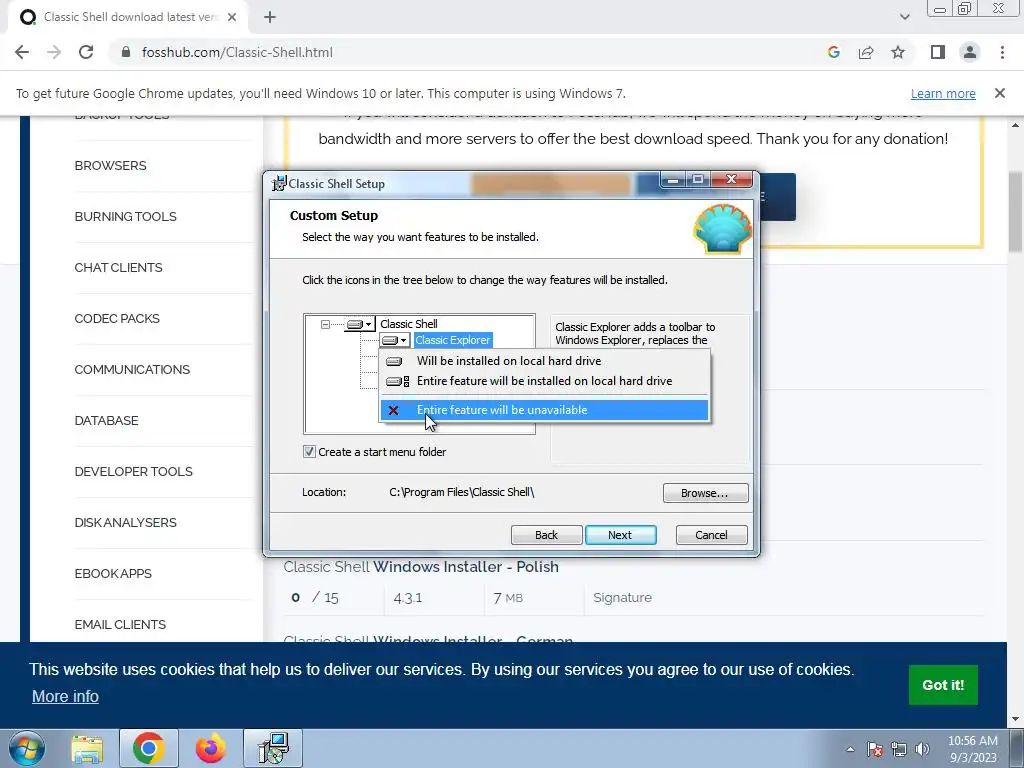Image resolution: width=1024 pixels, height=768 pixels.
Task: Click the red X unavailable icon
Action: [x=393, y=410]
